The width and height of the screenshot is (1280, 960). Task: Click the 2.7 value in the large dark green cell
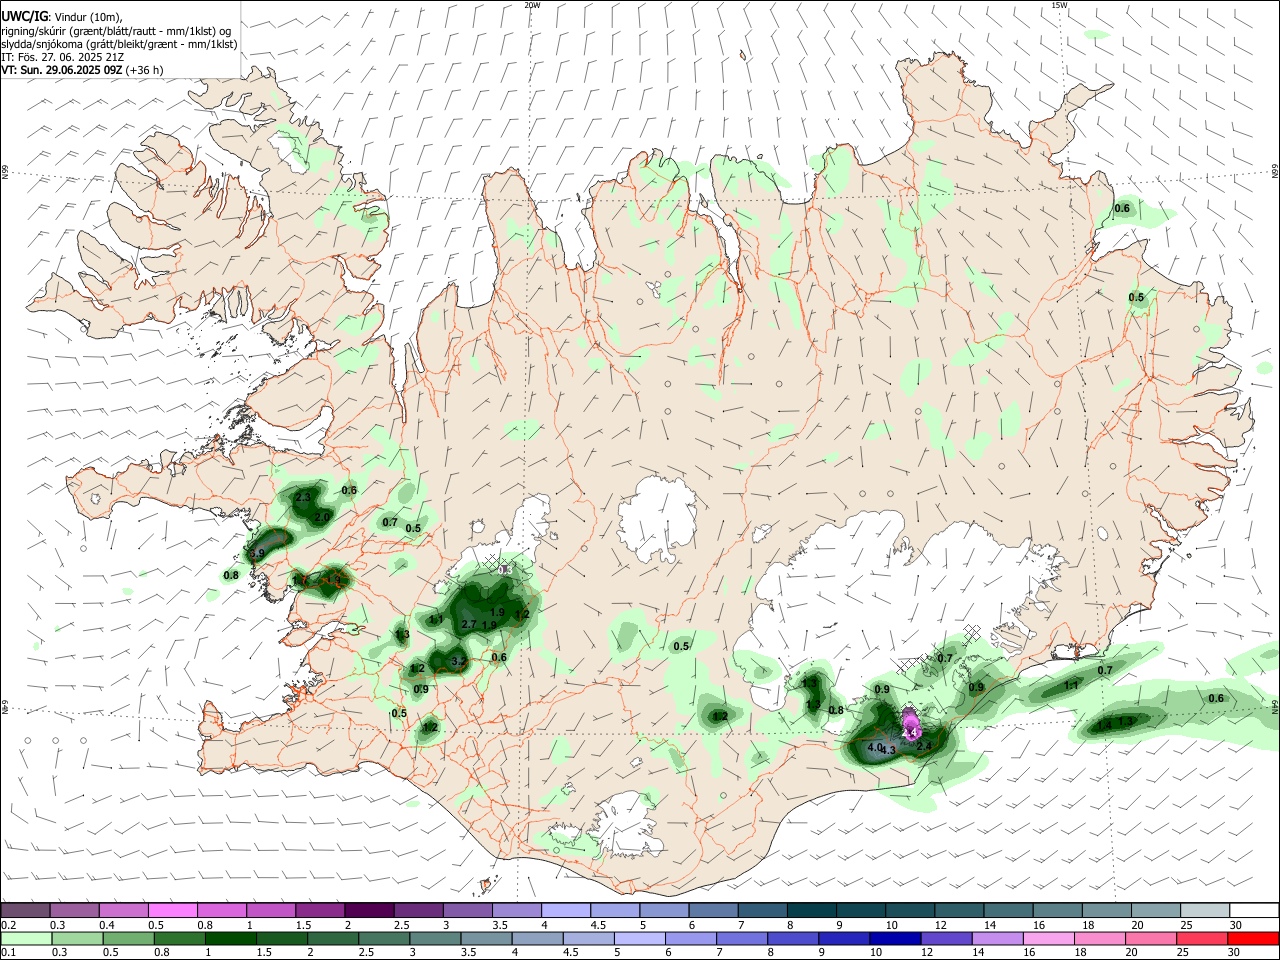point(468,624)
